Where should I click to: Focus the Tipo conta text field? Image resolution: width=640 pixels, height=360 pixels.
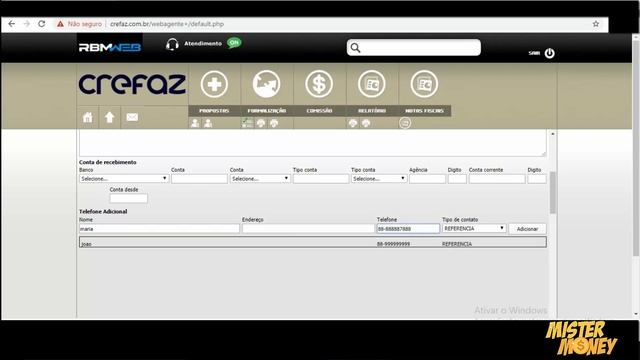321,179
